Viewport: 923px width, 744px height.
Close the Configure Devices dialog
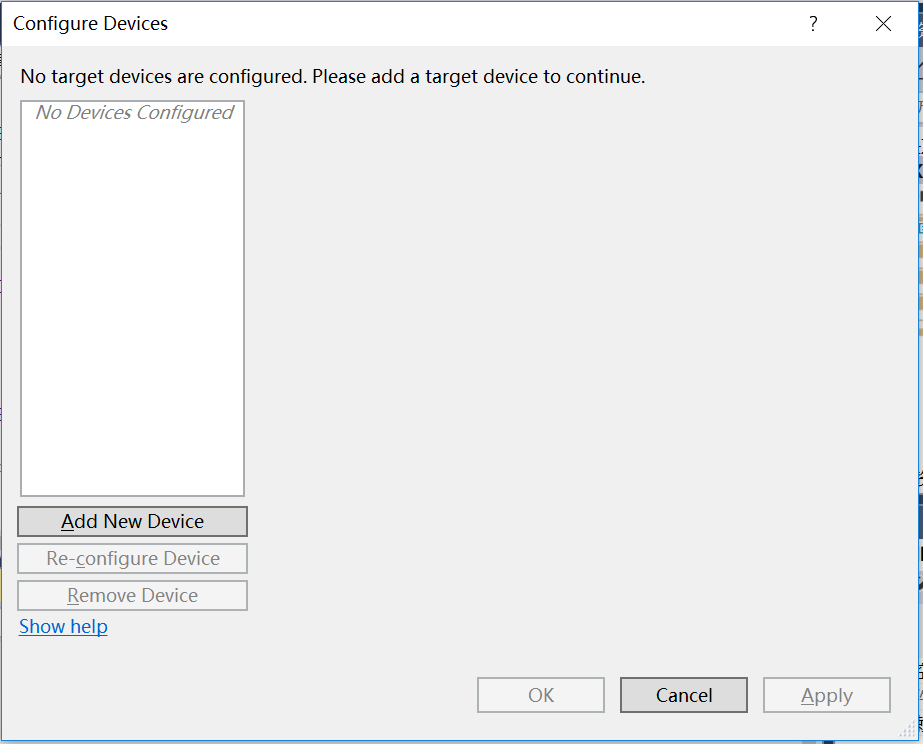883,24
